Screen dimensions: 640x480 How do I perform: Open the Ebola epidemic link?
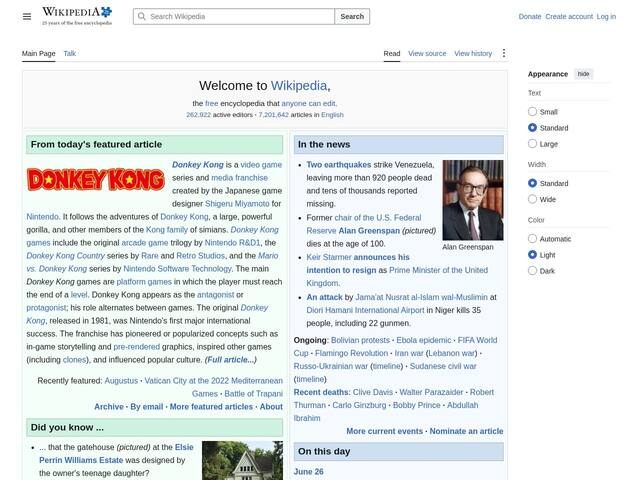424,340
